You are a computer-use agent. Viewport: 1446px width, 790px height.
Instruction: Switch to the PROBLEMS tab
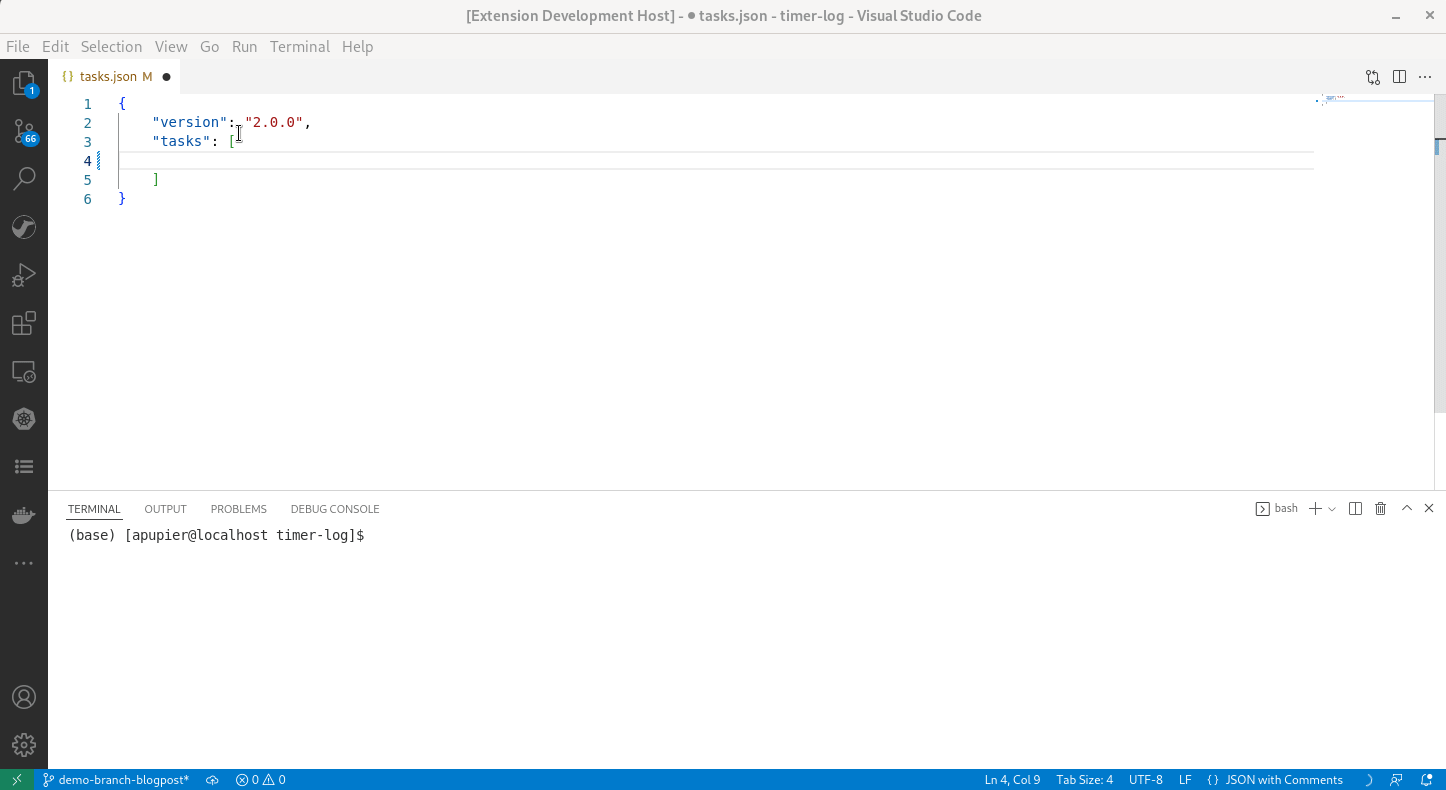(x=238, y=509)
